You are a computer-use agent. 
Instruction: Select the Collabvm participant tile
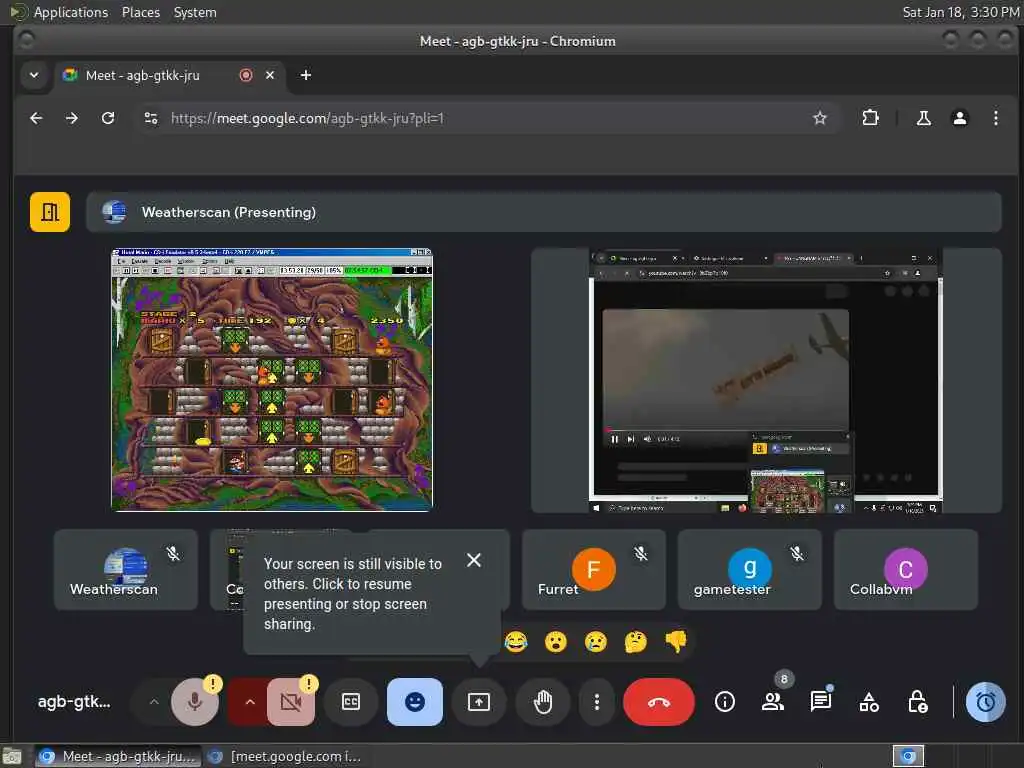906,569
